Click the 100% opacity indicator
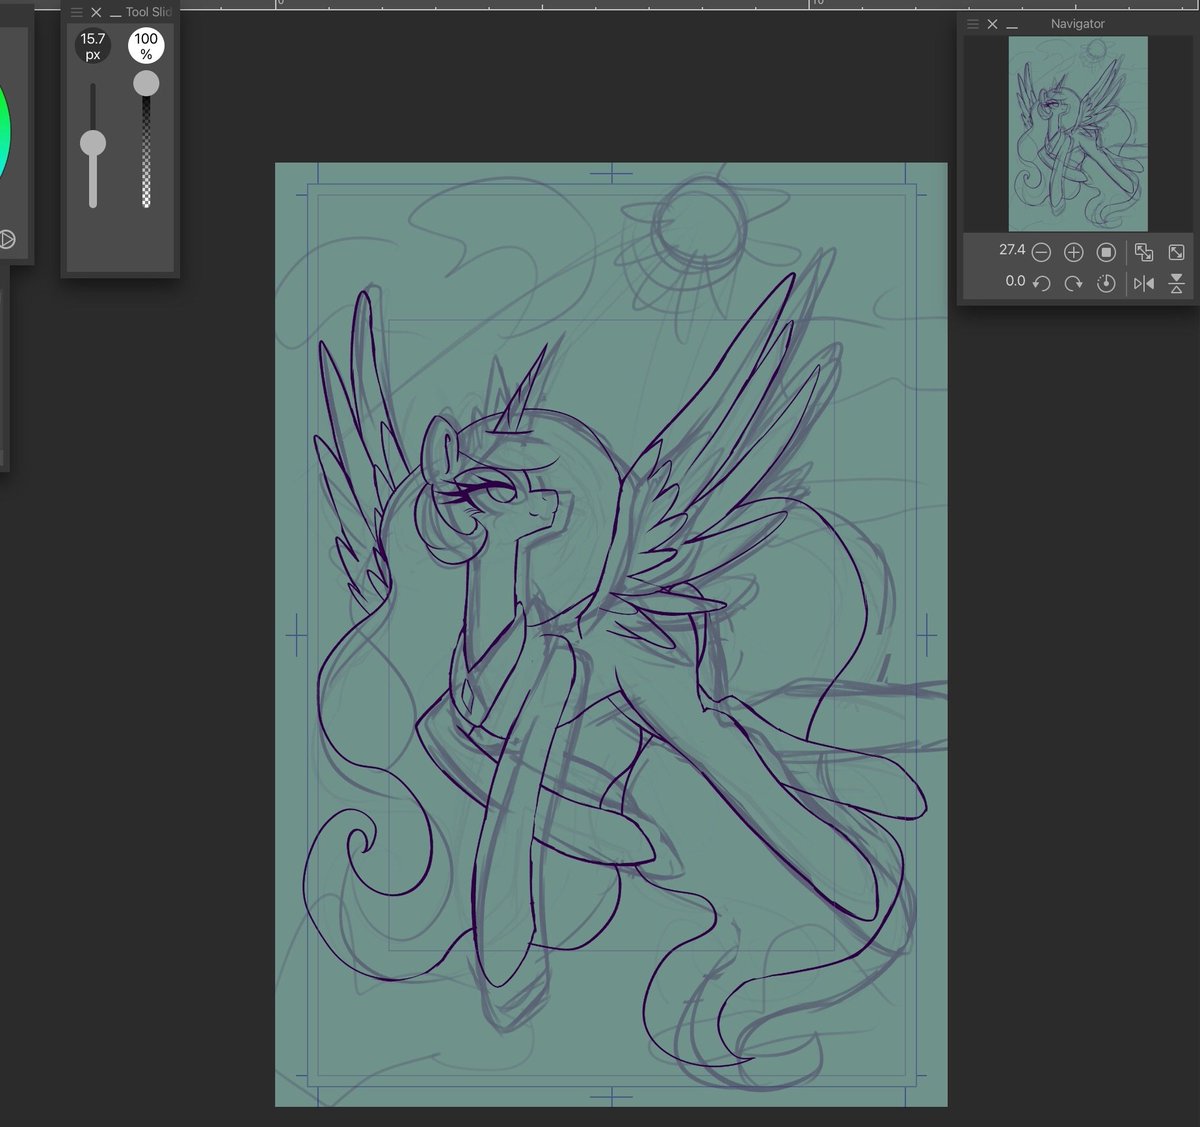Viewport: 1200px width, 1127px height. click(x=146, y=46)
